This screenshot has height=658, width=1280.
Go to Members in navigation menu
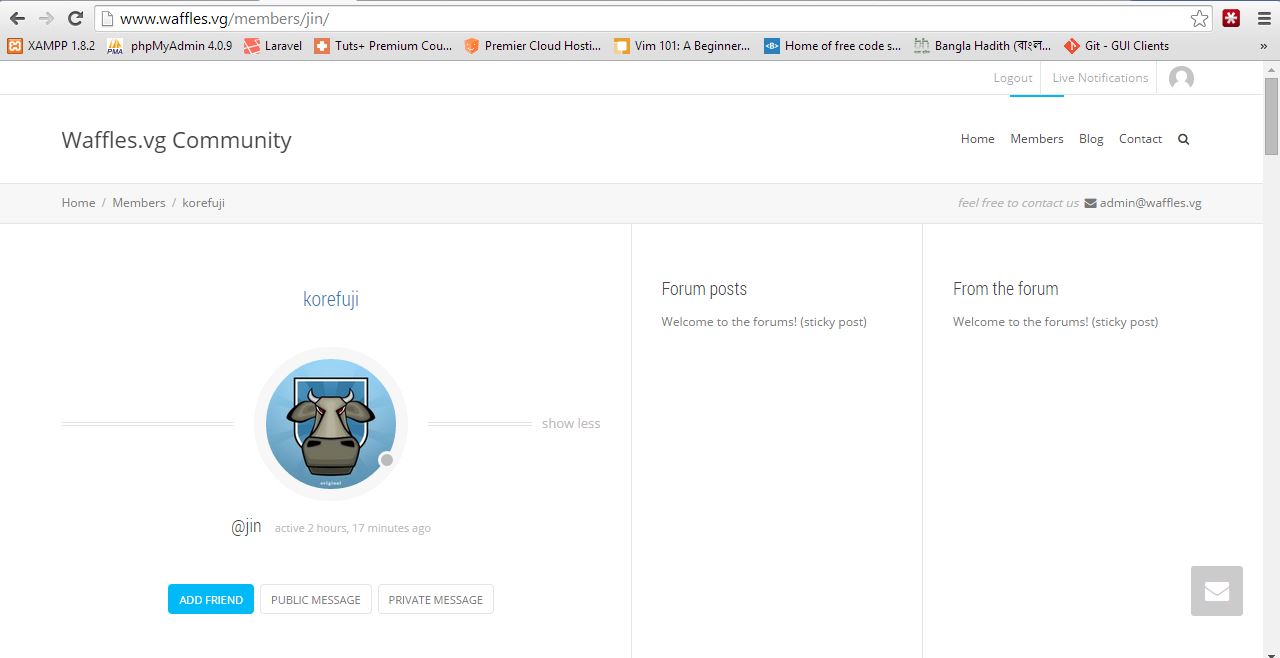coord(1036,139)
